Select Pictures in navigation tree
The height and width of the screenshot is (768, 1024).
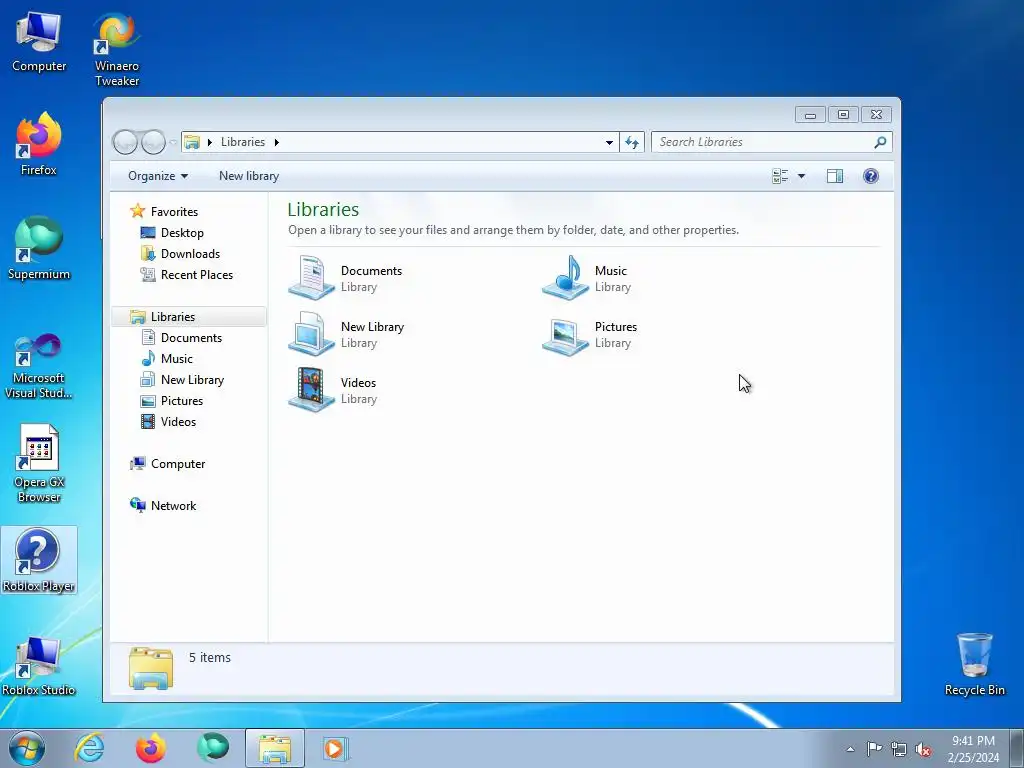click(182, 400)
